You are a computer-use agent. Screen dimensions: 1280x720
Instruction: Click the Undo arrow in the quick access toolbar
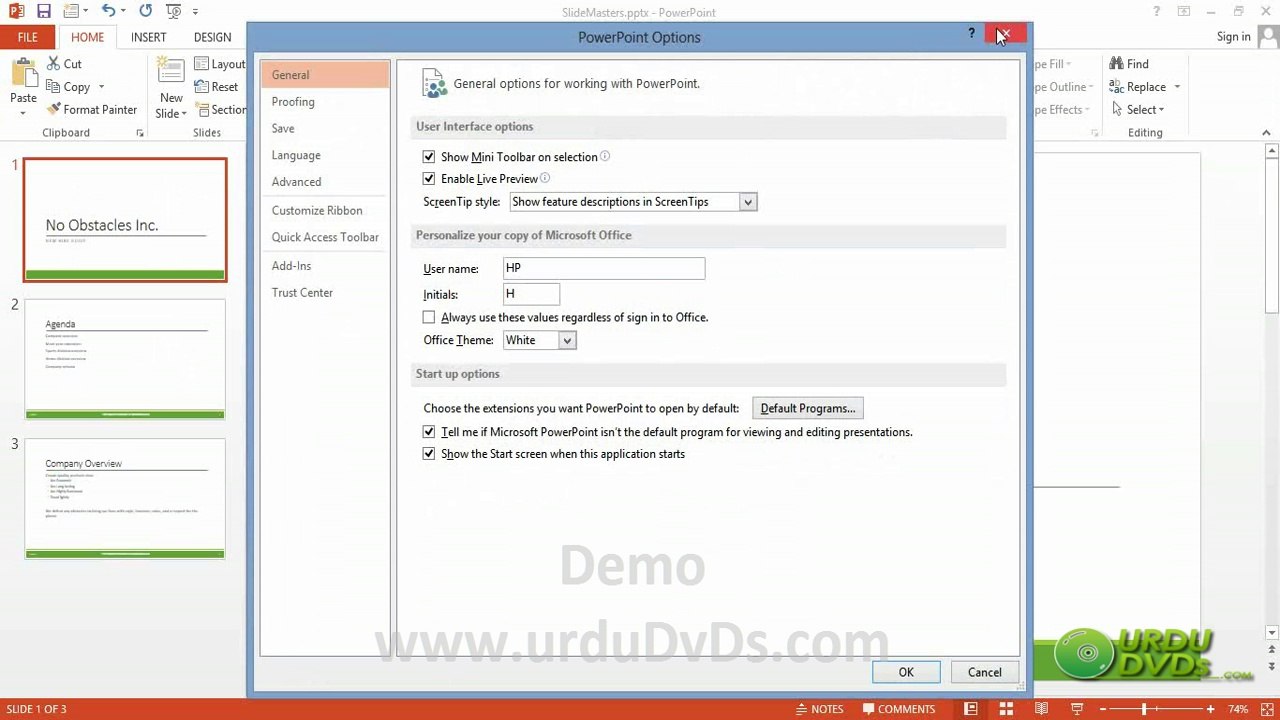tap(108, 11)
